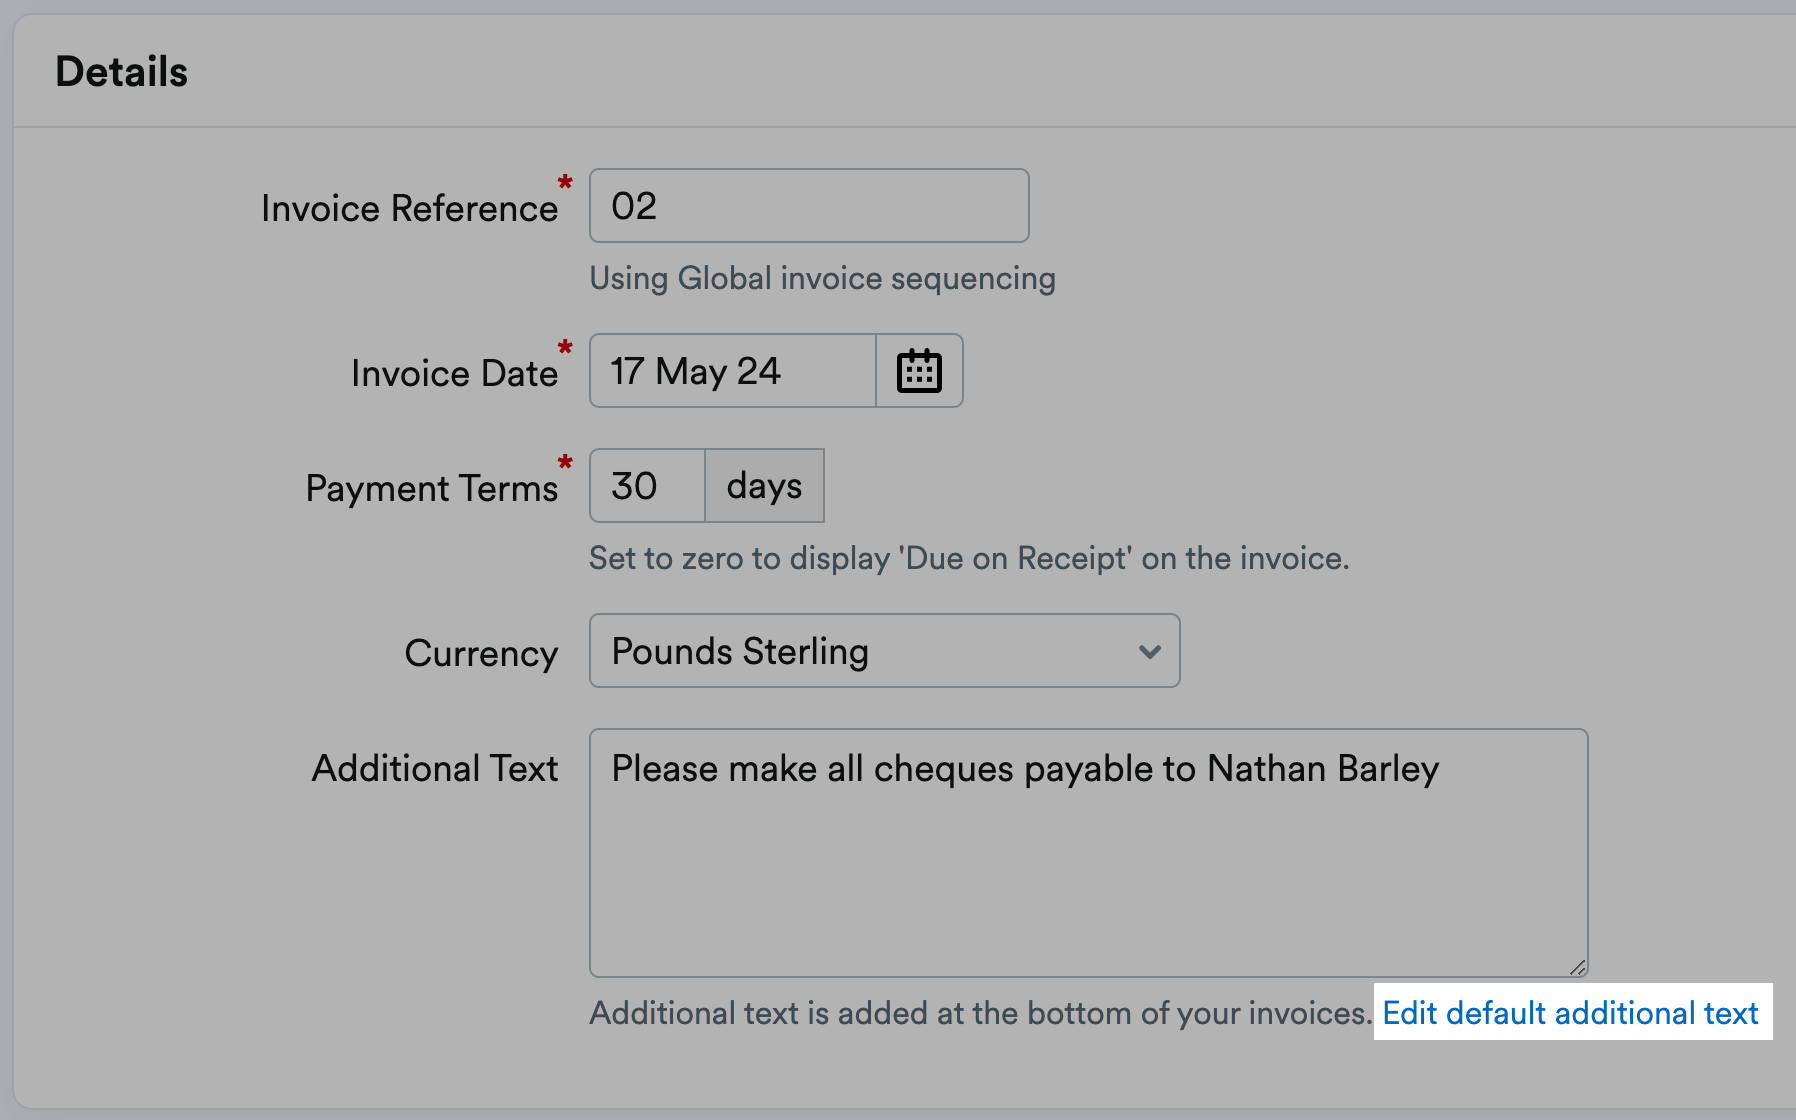This screenshot has height=1120, width=1796.
Task: Click the Invoice Reference label
Action: [409, 208]
